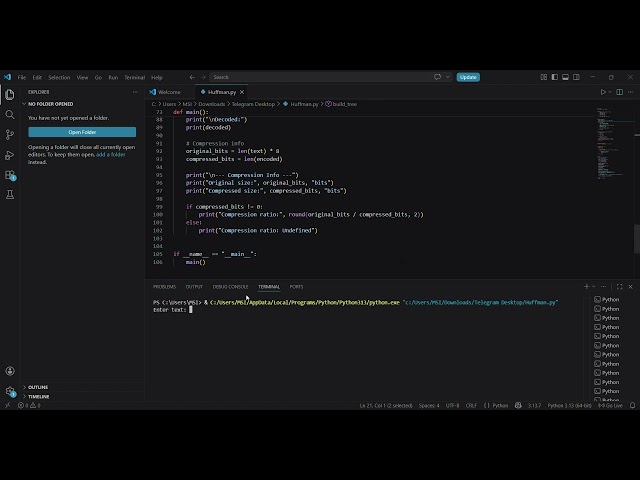The image size is (640, 480).
Task: Open the Edit menu
Action: 37,78
